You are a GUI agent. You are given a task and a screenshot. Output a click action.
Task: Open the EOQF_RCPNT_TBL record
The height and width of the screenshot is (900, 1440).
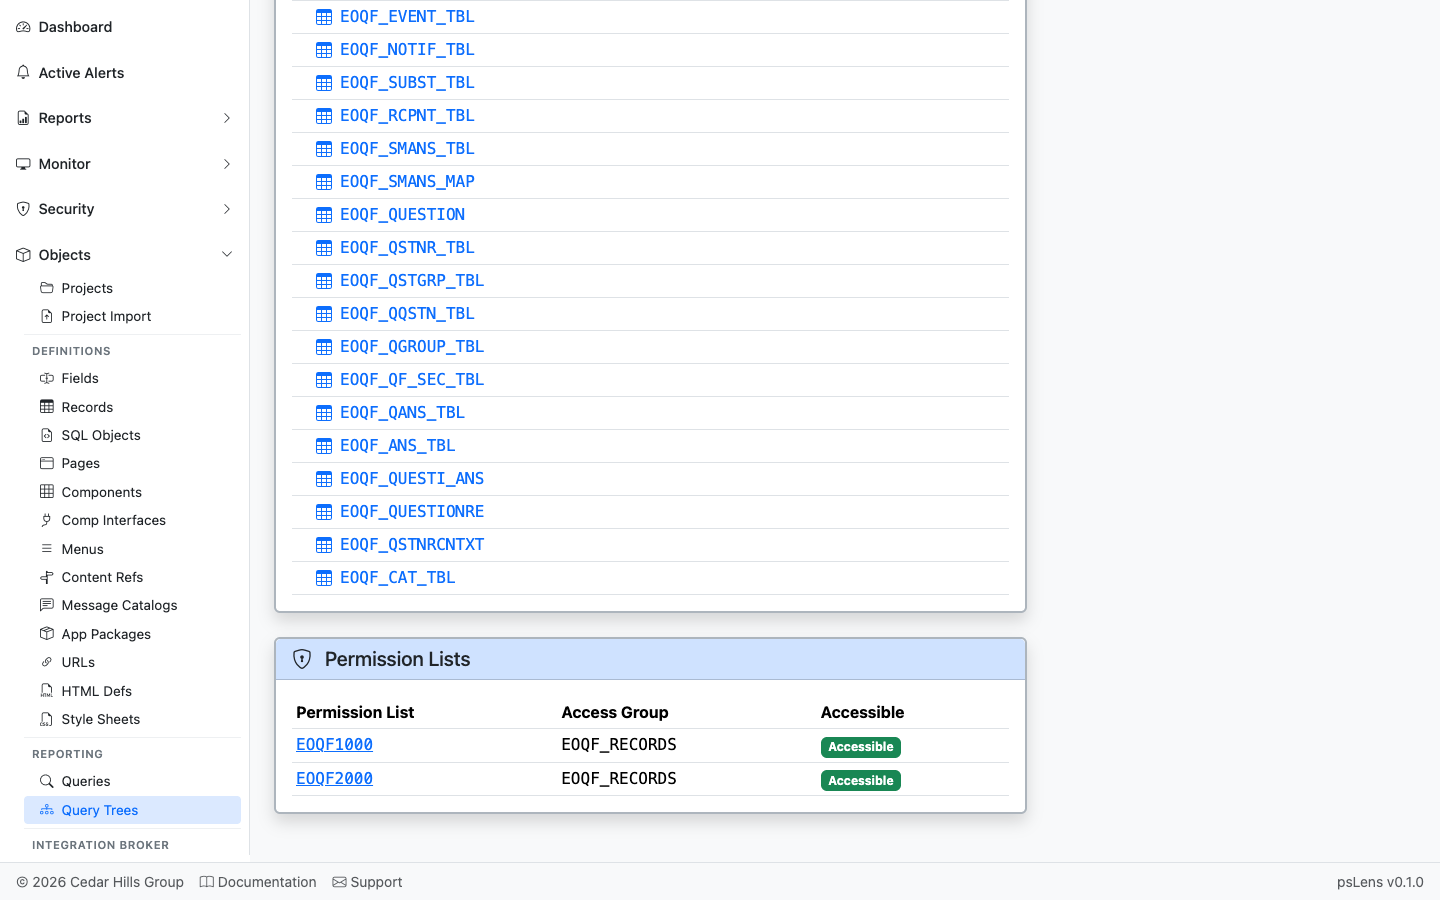tap(407, 115)
